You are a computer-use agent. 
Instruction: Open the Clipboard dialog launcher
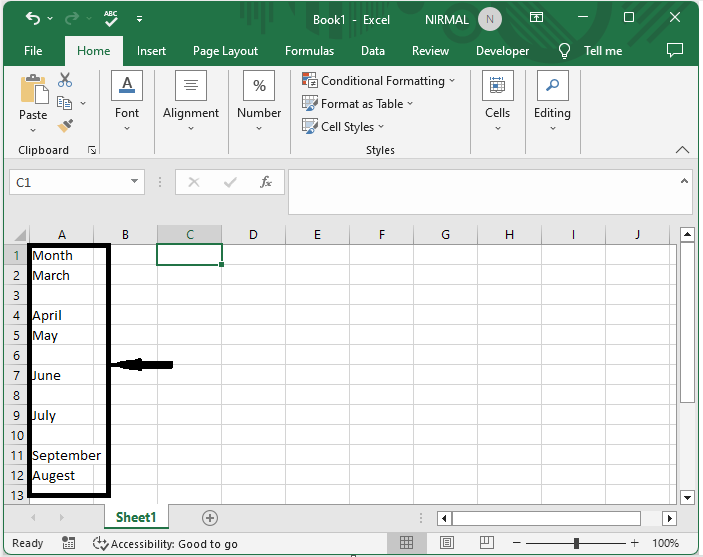pos(92,150)
